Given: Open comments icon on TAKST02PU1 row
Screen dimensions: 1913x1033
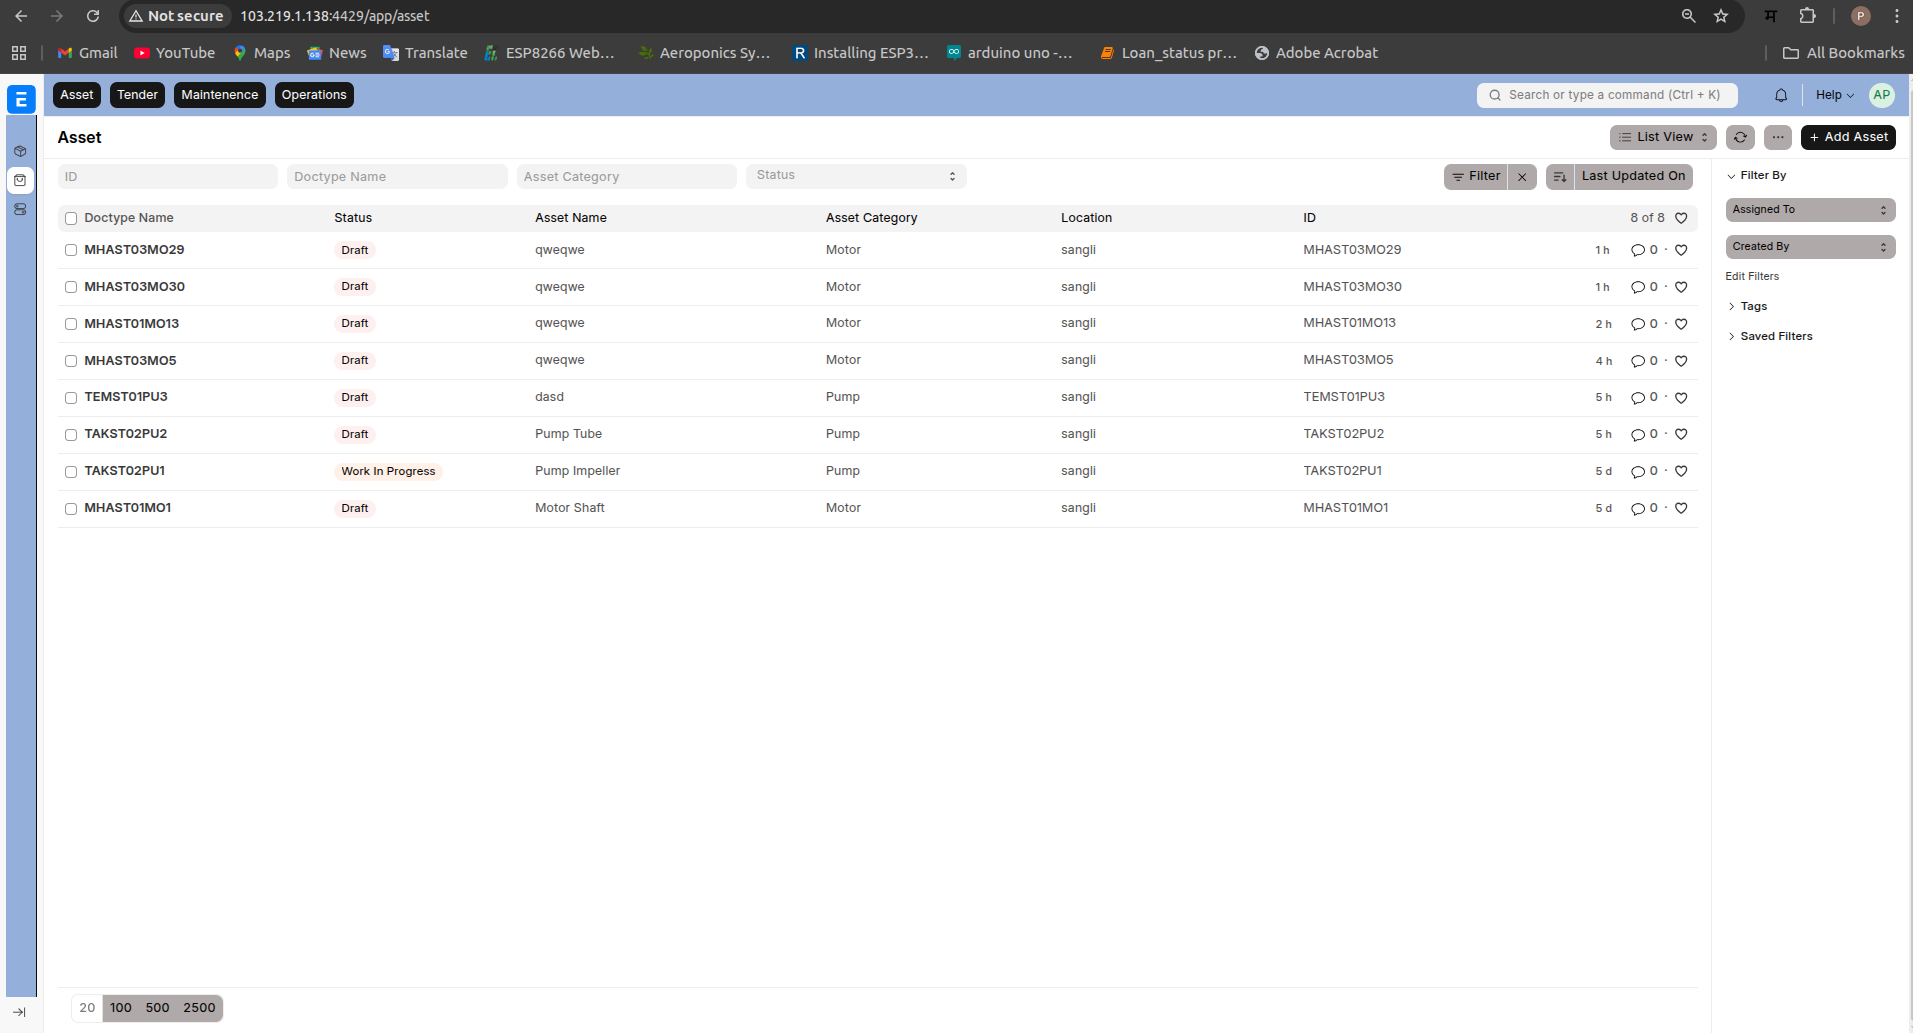Looking at the screenshot, I should click(1637, 472).
